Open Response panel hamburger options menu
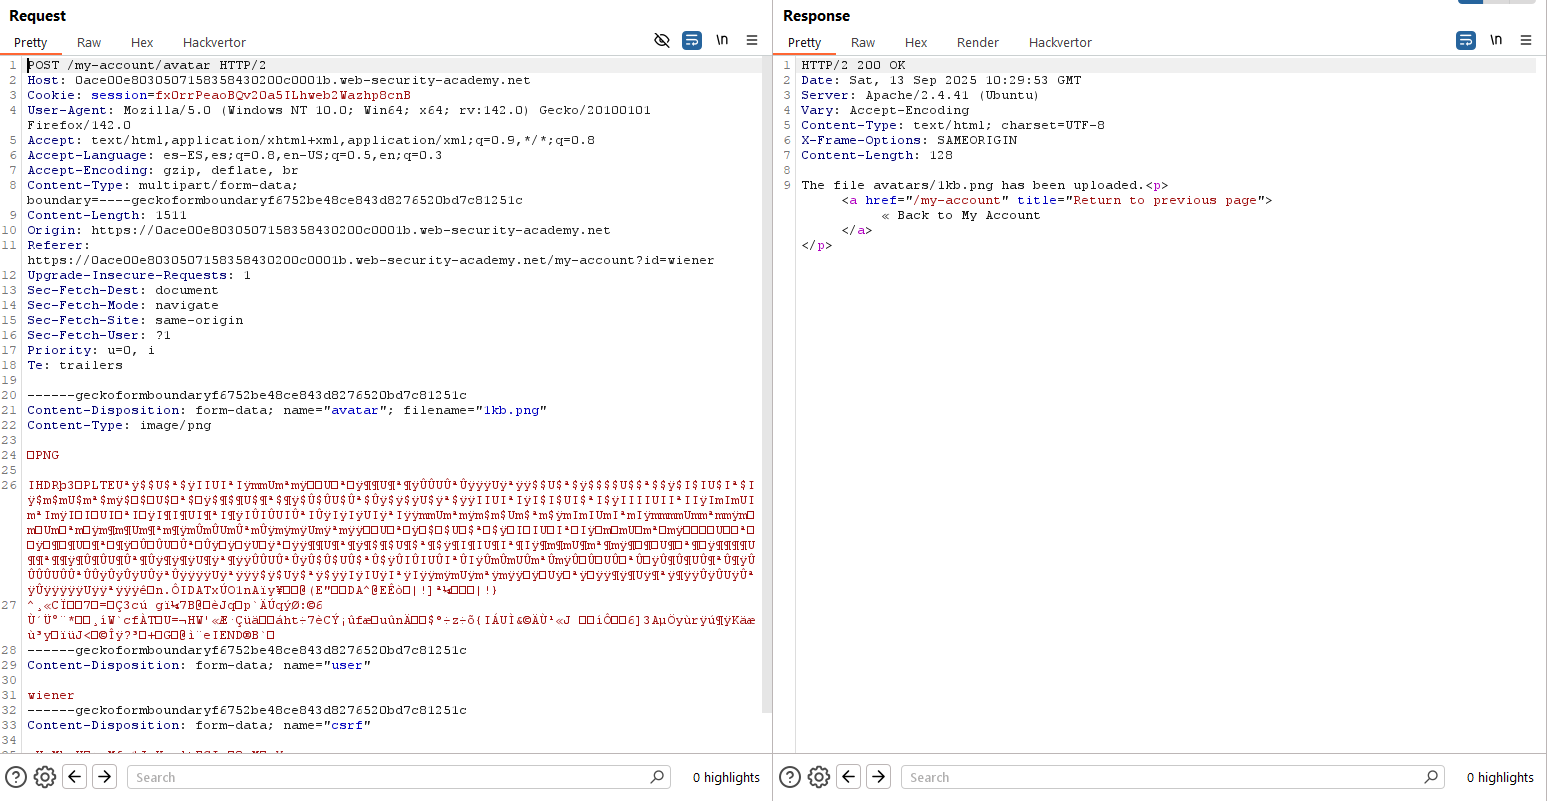This screenshot has height=801, width=1547. 1526,41
